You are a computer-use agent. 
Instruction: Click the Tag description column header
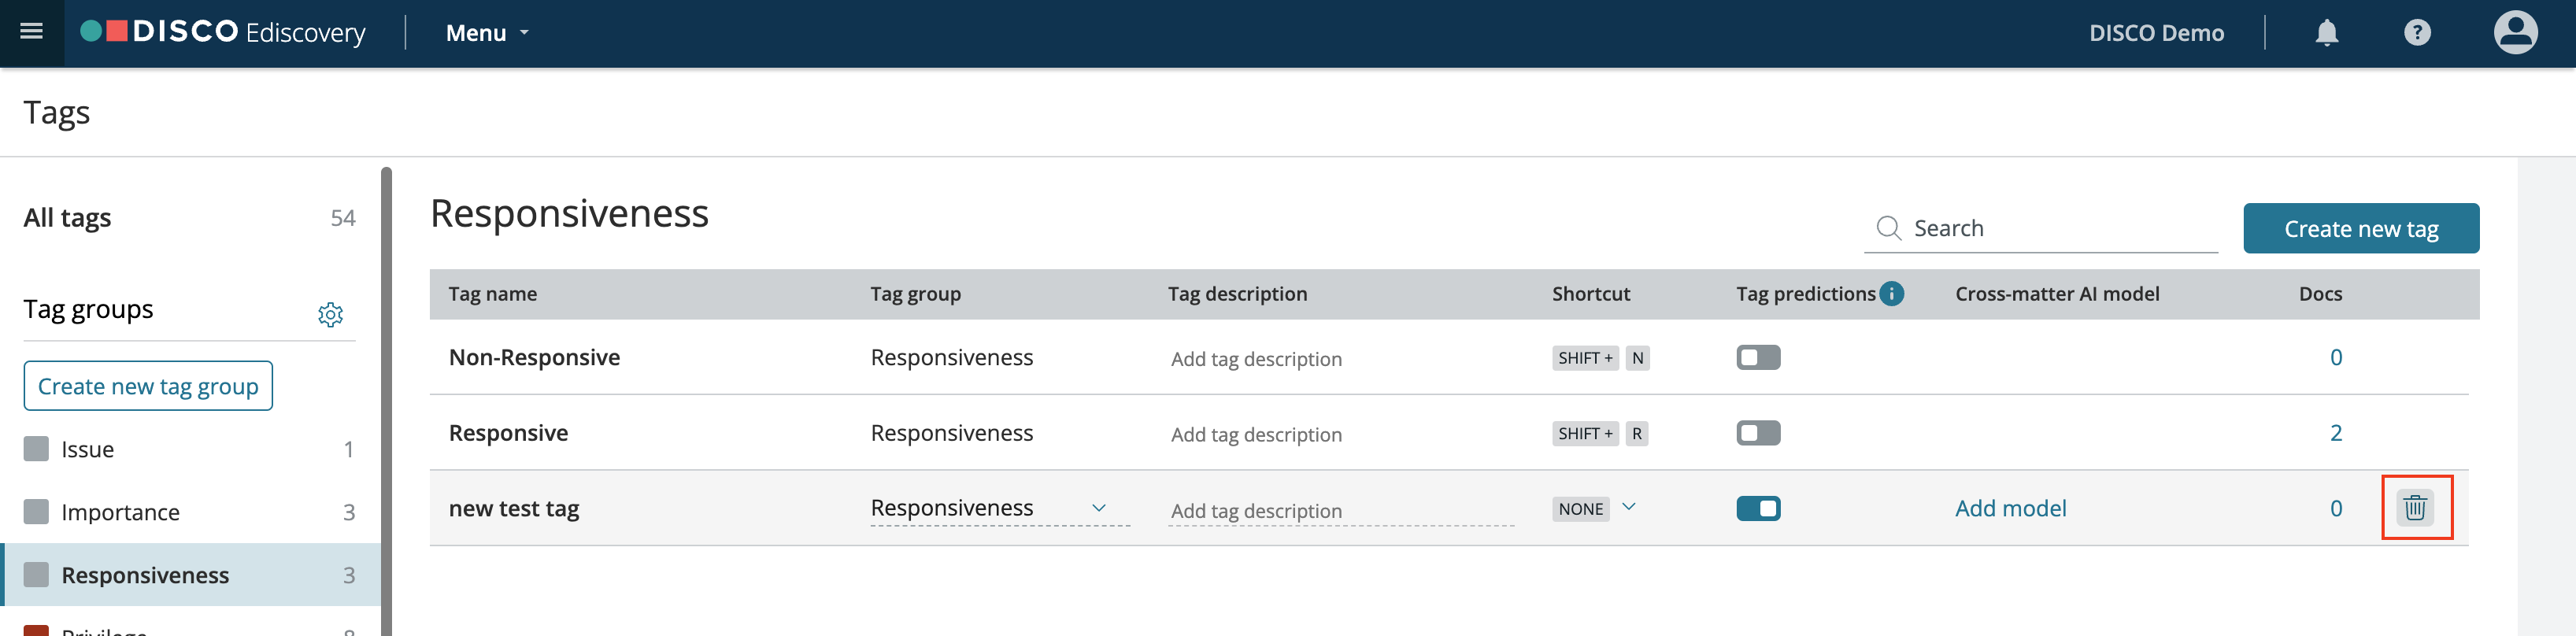tap(1237, 294)
